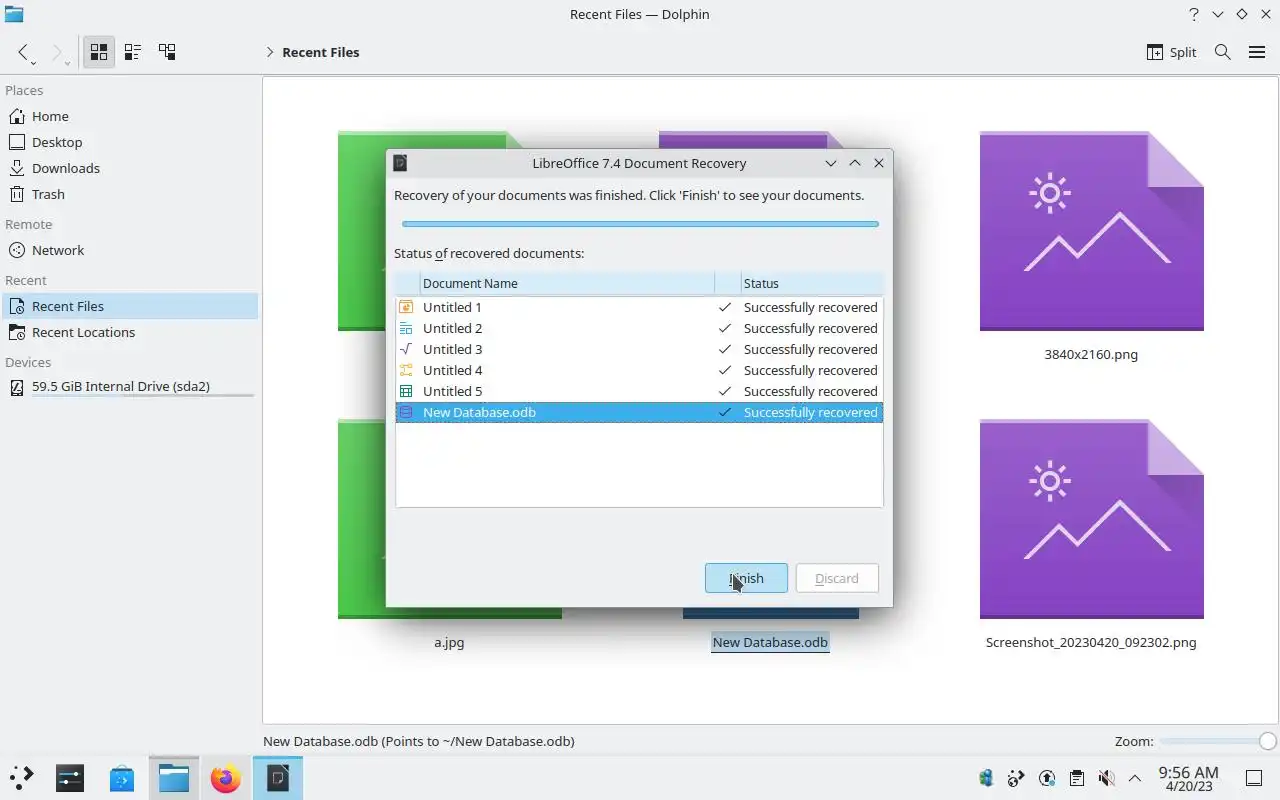The width and height of the screenshot is (1280, 800).
Task: Click the Show Desktop button
Action: tap(1253, 778)
